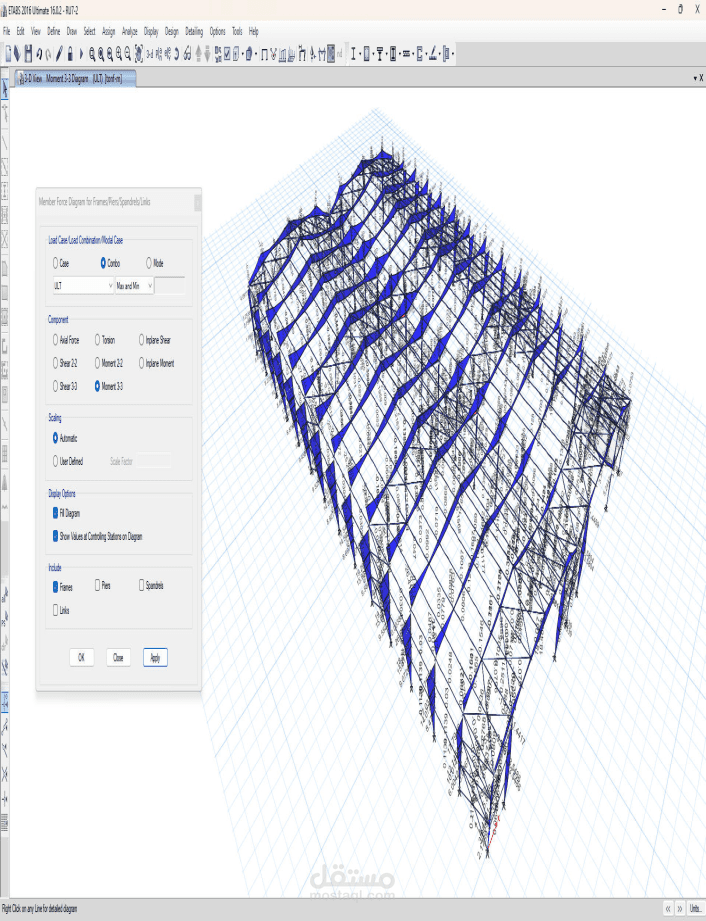Screen dimensions: 706x921
Task: Switch to 3-d view toolbar icon
Action: [150, 54]
